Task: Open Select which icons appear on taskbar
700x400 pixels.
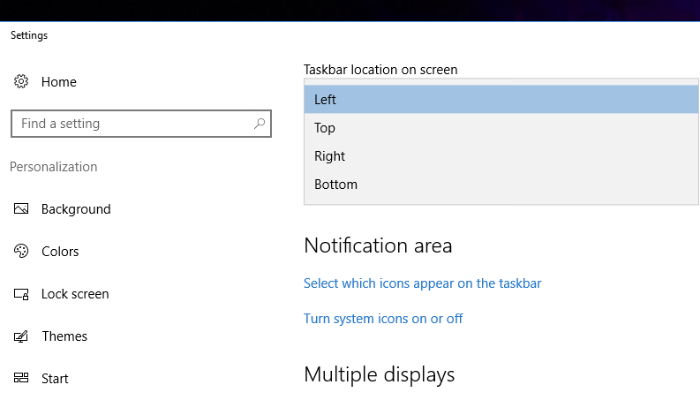Action: tap(422, 283)
